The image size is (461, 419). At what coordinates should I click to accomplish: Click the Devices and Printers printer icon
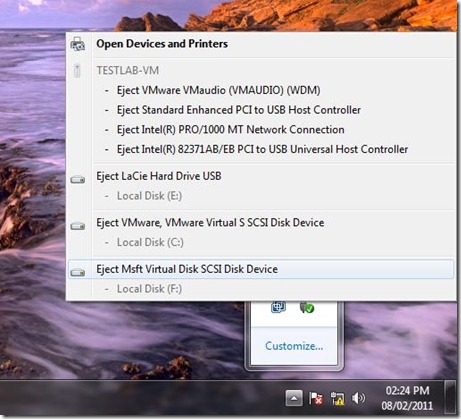coord(78,44)
